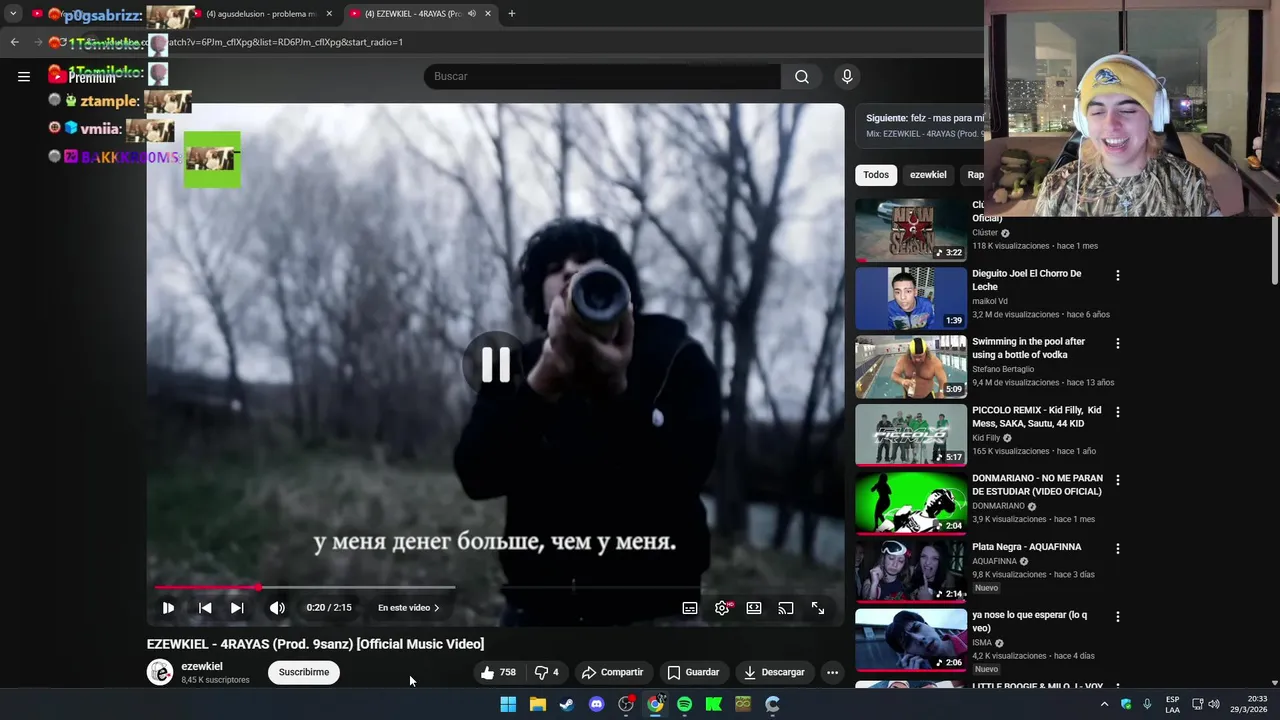The height and width of the screenshot is (720, 1280).
Task: Switch to the agusdelusion browser tab
Action: tap(260, 14)
